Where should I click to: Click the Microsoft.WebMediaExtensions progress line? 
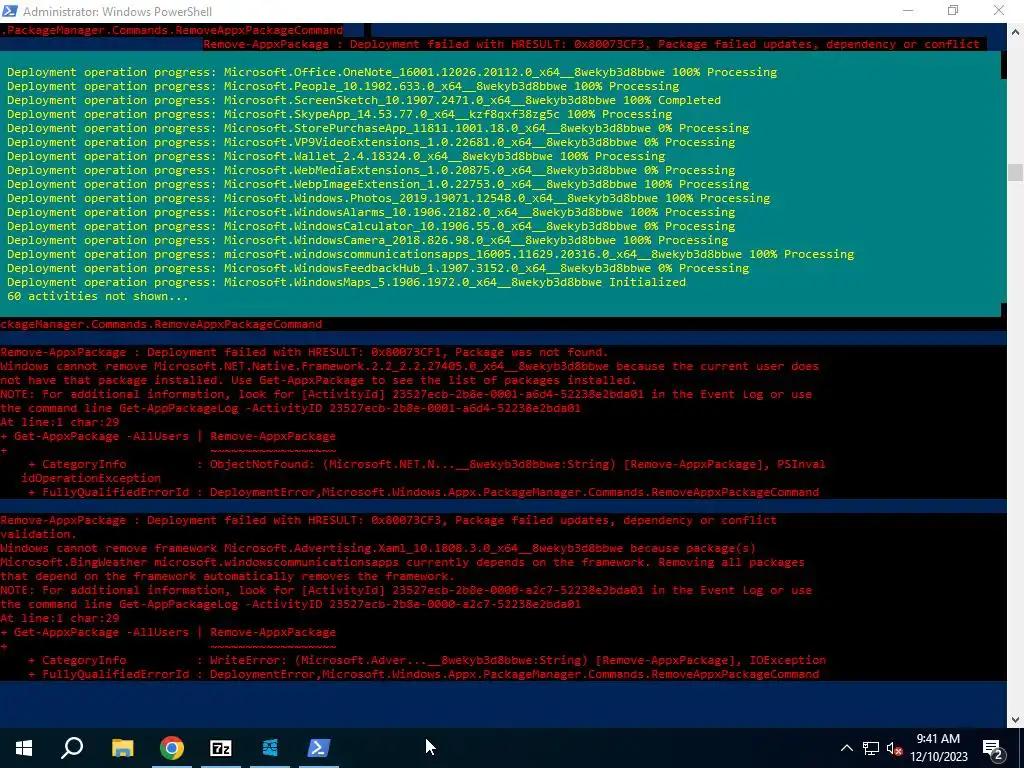click(371, 170)
